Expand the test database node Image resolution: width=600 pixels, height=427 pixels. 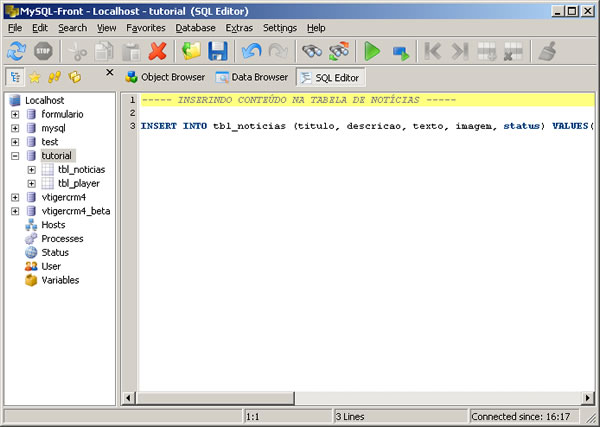[15, 142]
